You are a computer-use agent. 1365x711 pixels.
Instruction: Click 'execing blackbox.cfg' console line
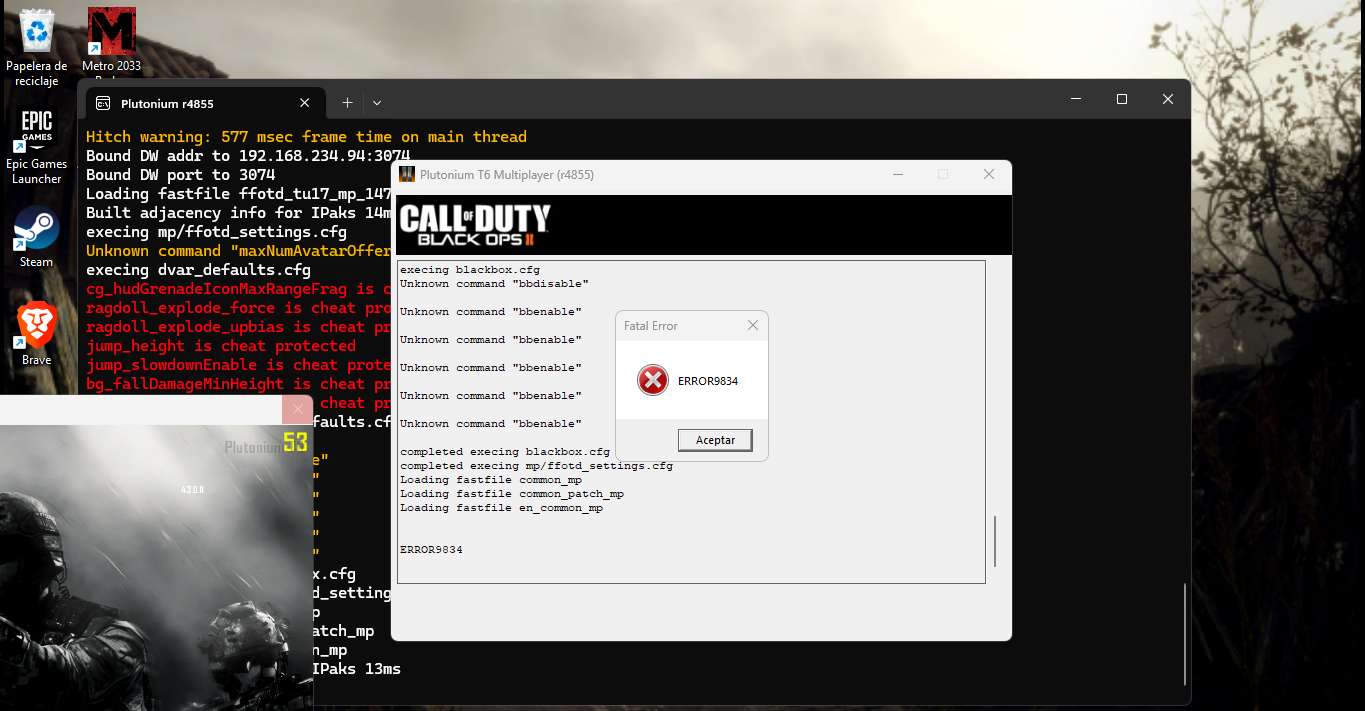point(470,270)
